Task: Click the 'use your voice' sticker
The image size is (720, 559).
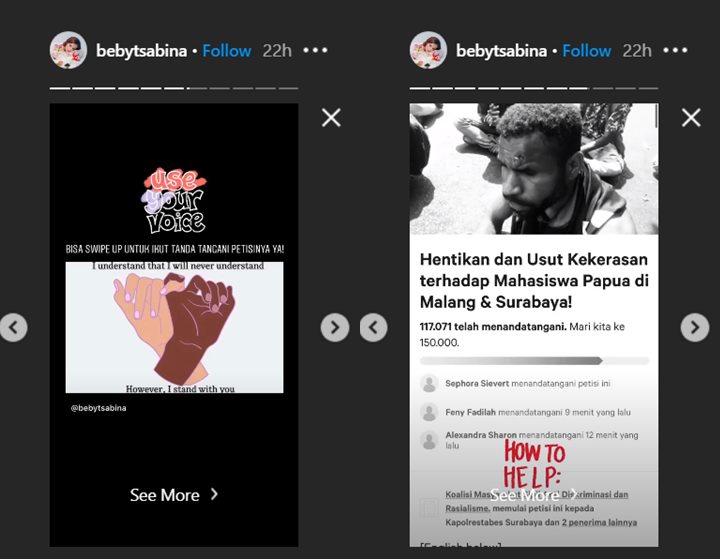Action: point(174,200)
